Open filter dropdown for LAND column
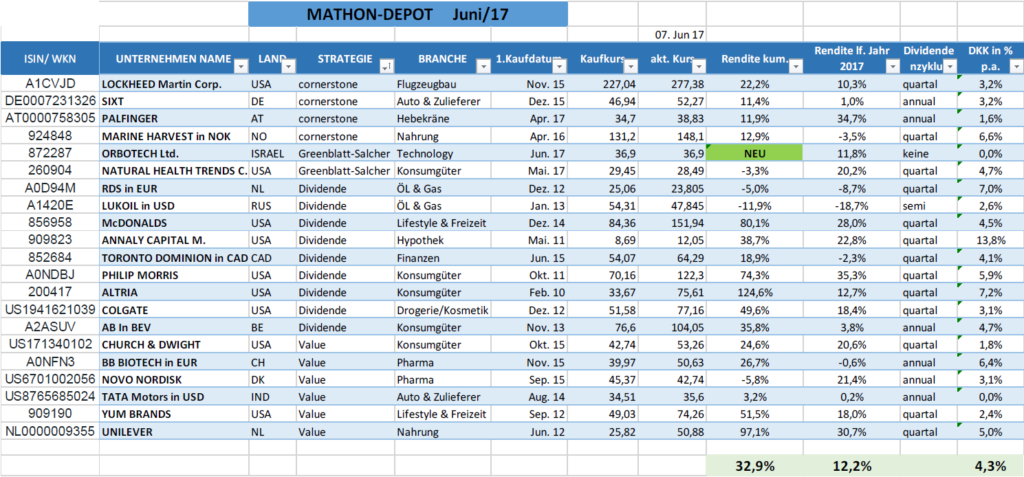 click(x=288, y=66)
